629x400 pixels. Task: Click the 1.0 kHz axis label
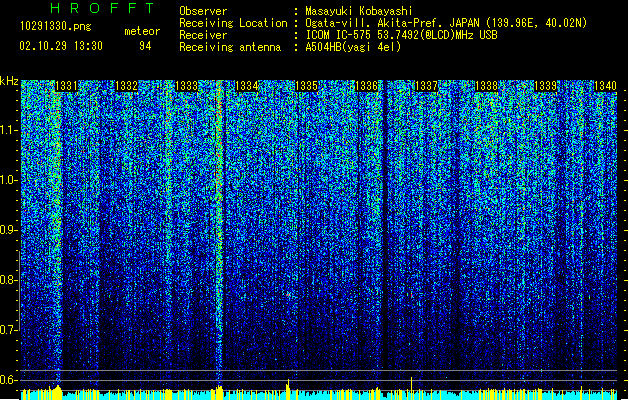pyautogui.click(x=9, y=180)
